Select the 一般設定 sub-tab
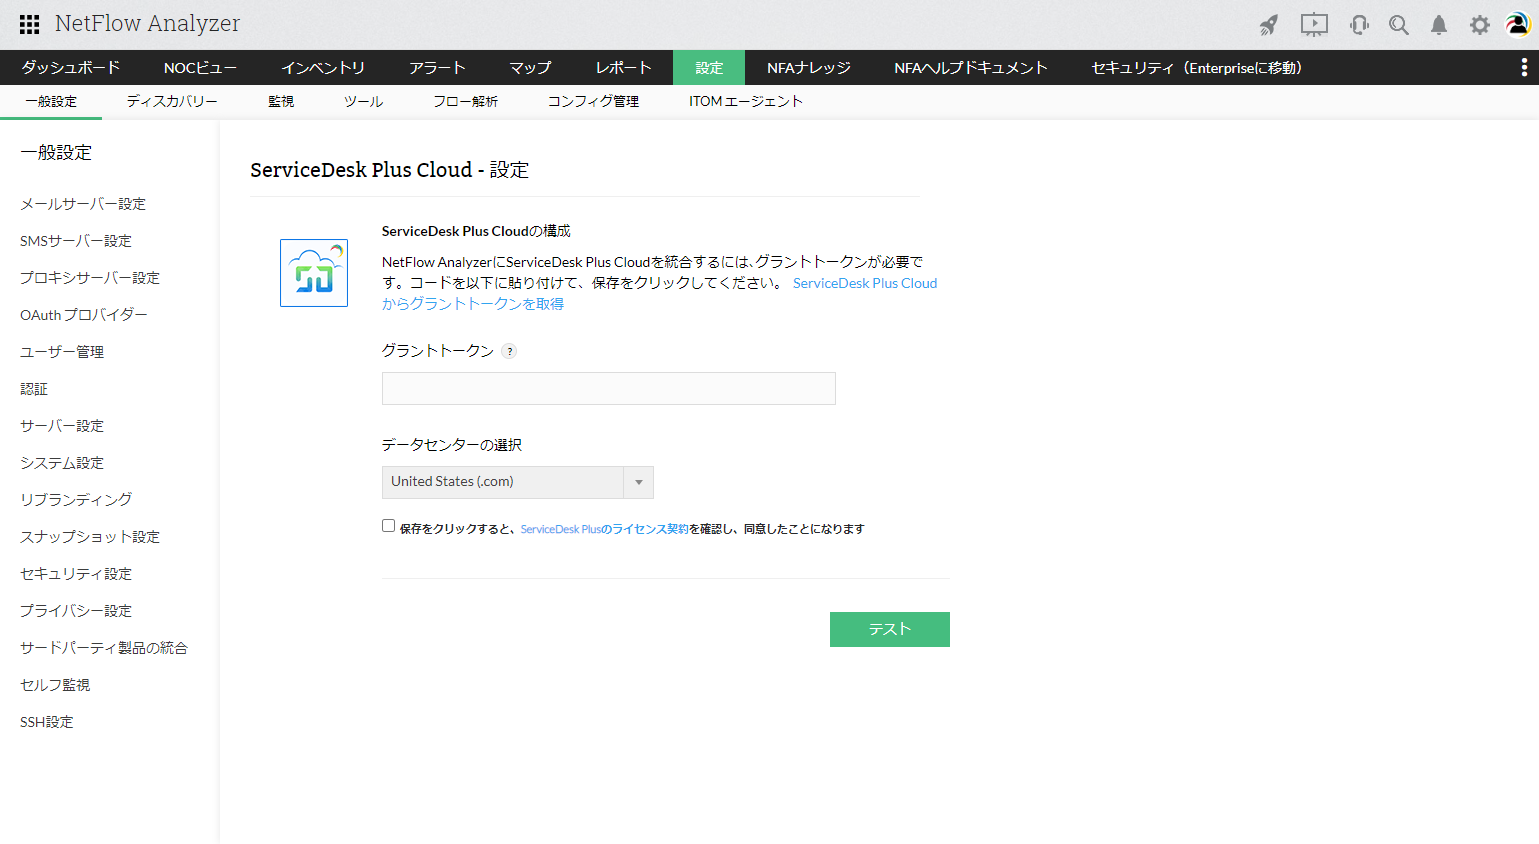Screen dimensions: 1539x844 [51, 102]
